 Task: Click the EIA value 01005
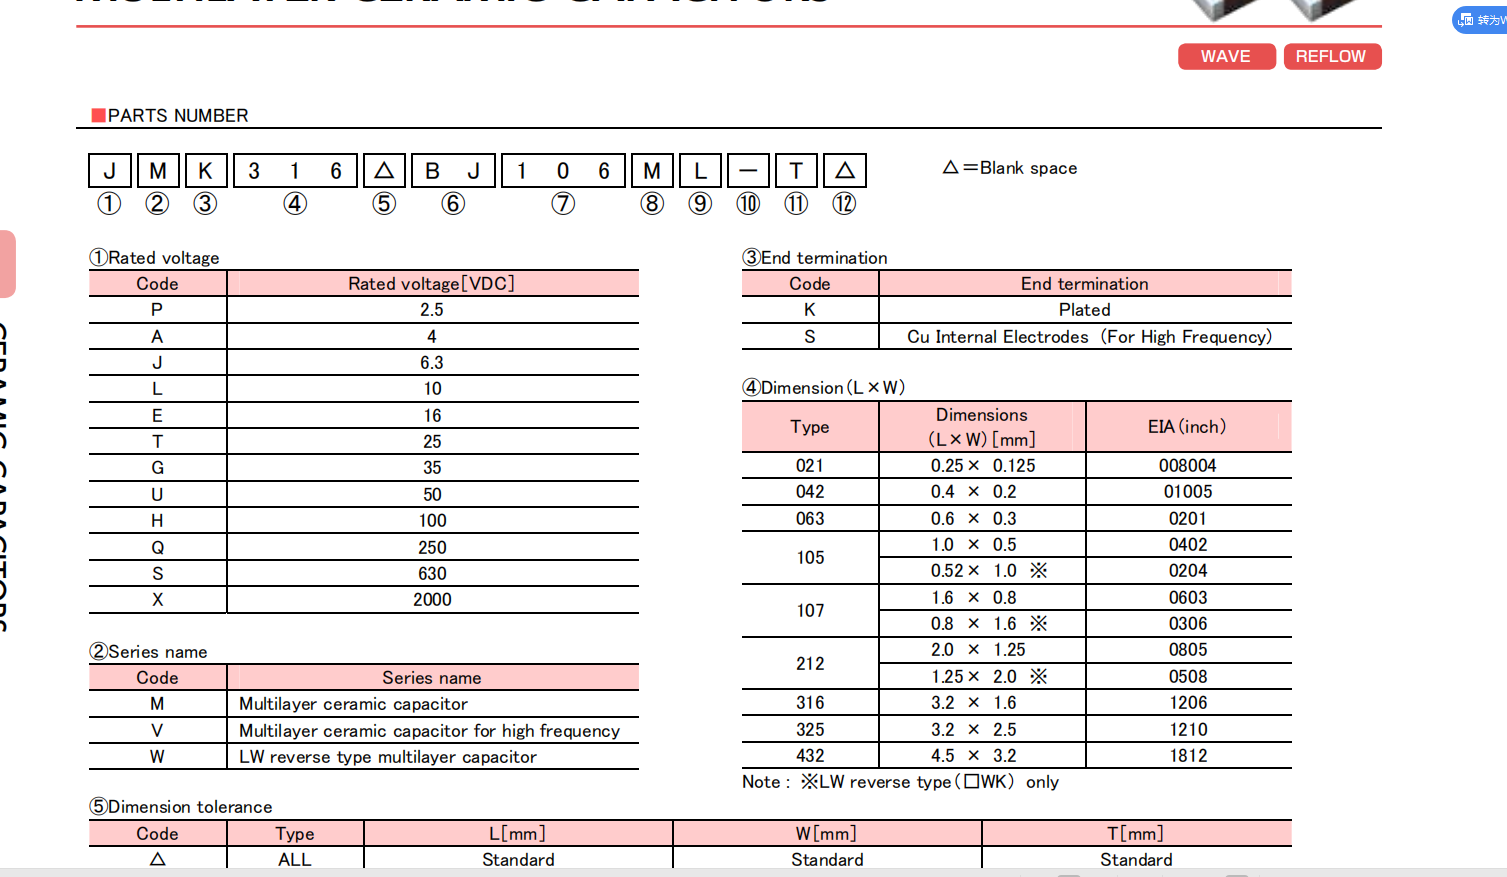coord(1188,492)
